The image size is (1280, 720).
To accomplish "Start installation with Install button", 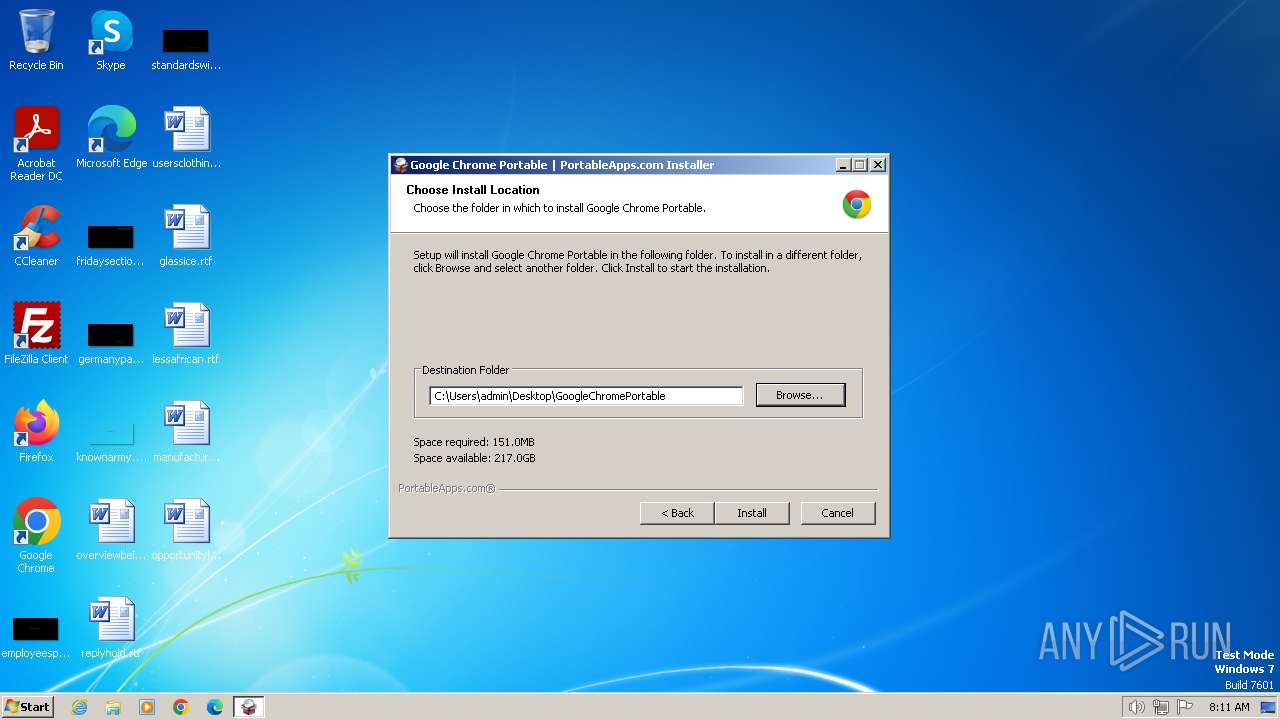I will tap(752, 513).
